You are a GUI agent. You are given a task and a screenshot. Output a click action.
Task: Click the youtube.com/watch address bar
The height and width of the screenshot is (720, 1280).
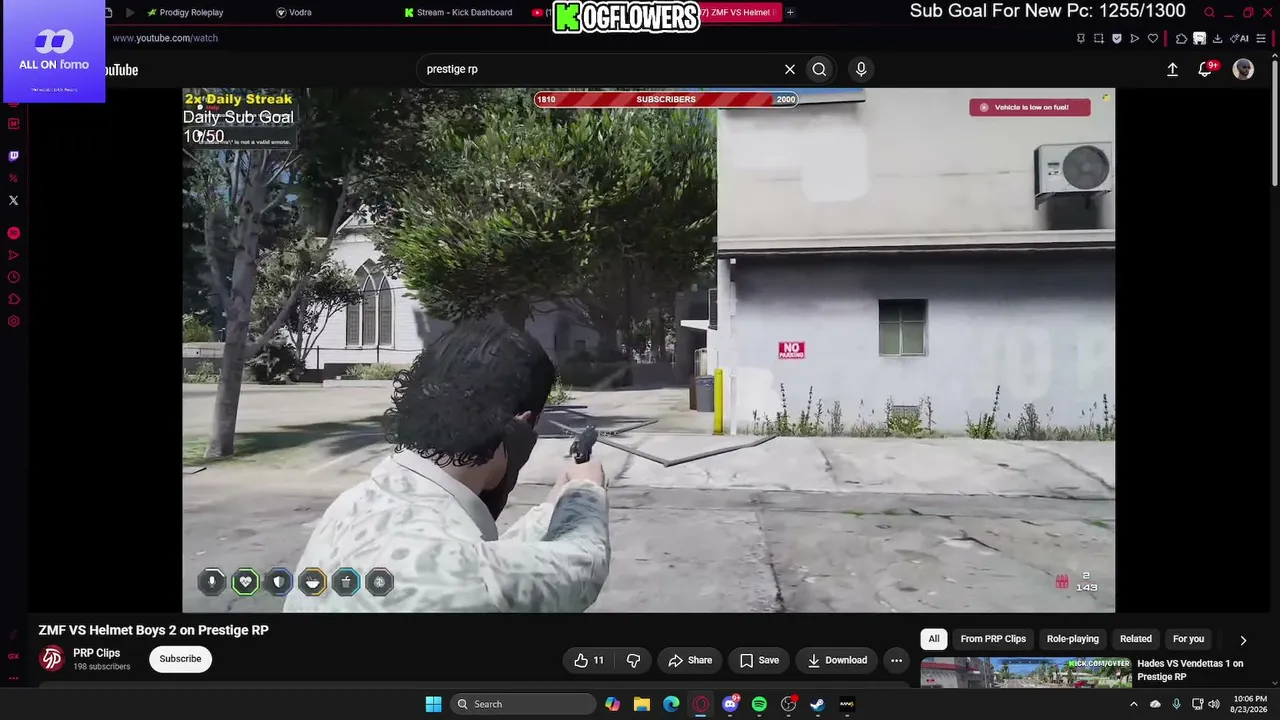click(165, 38)
